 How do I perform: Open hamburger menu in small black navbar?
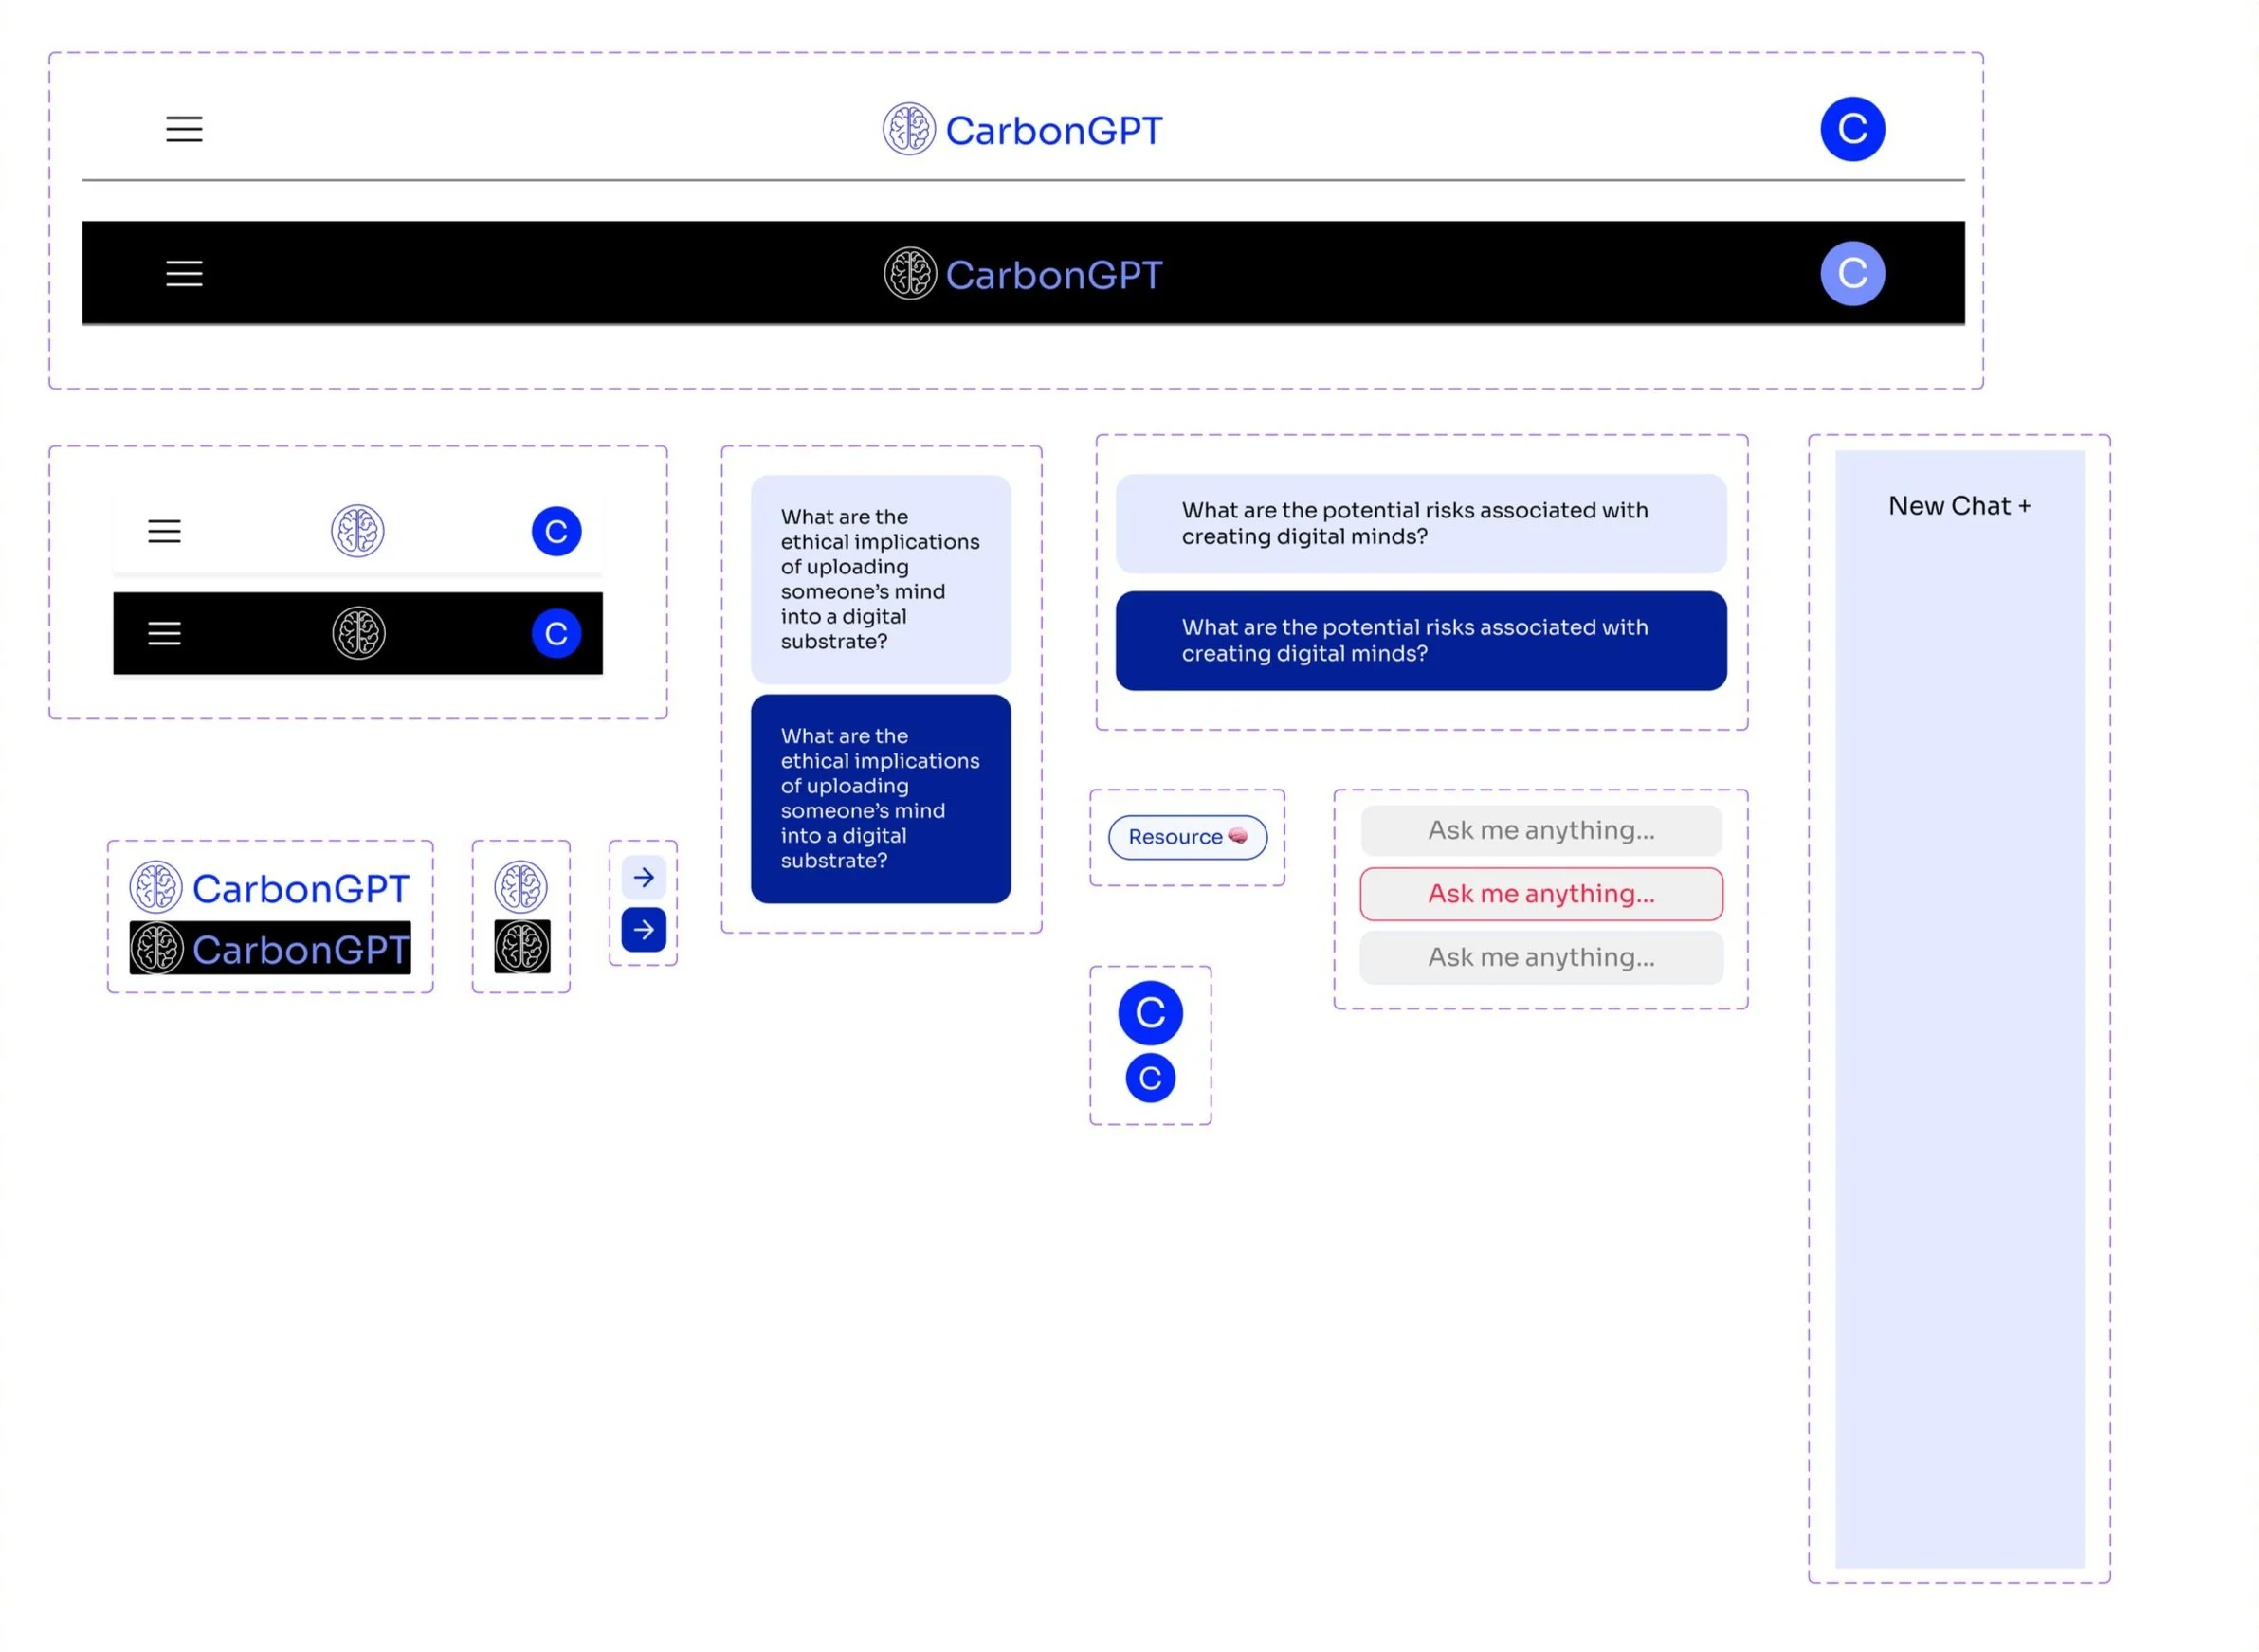[x=164, y=633]
